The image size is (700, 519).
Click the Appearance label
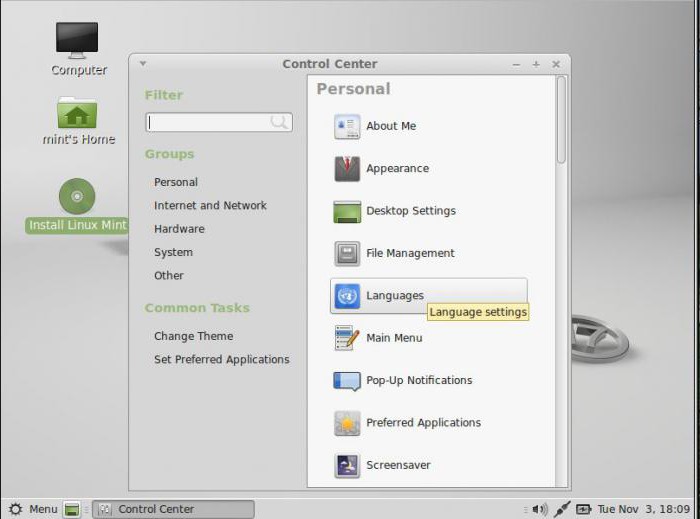pos(397,169)
